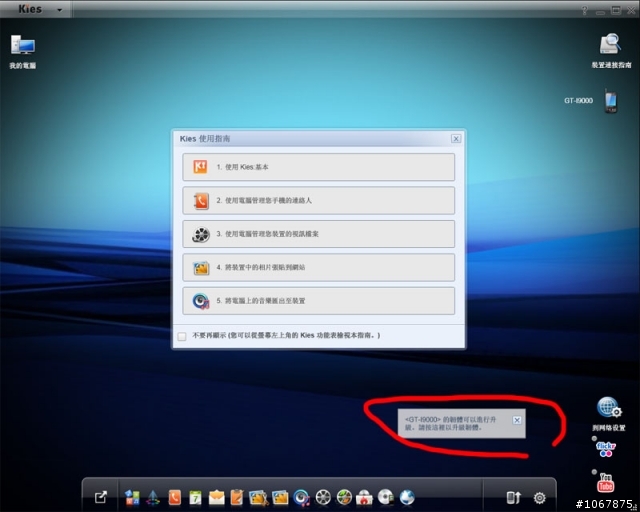Click the help question mark in title bar
Screen dimensions: 640x512
(584, 11)
